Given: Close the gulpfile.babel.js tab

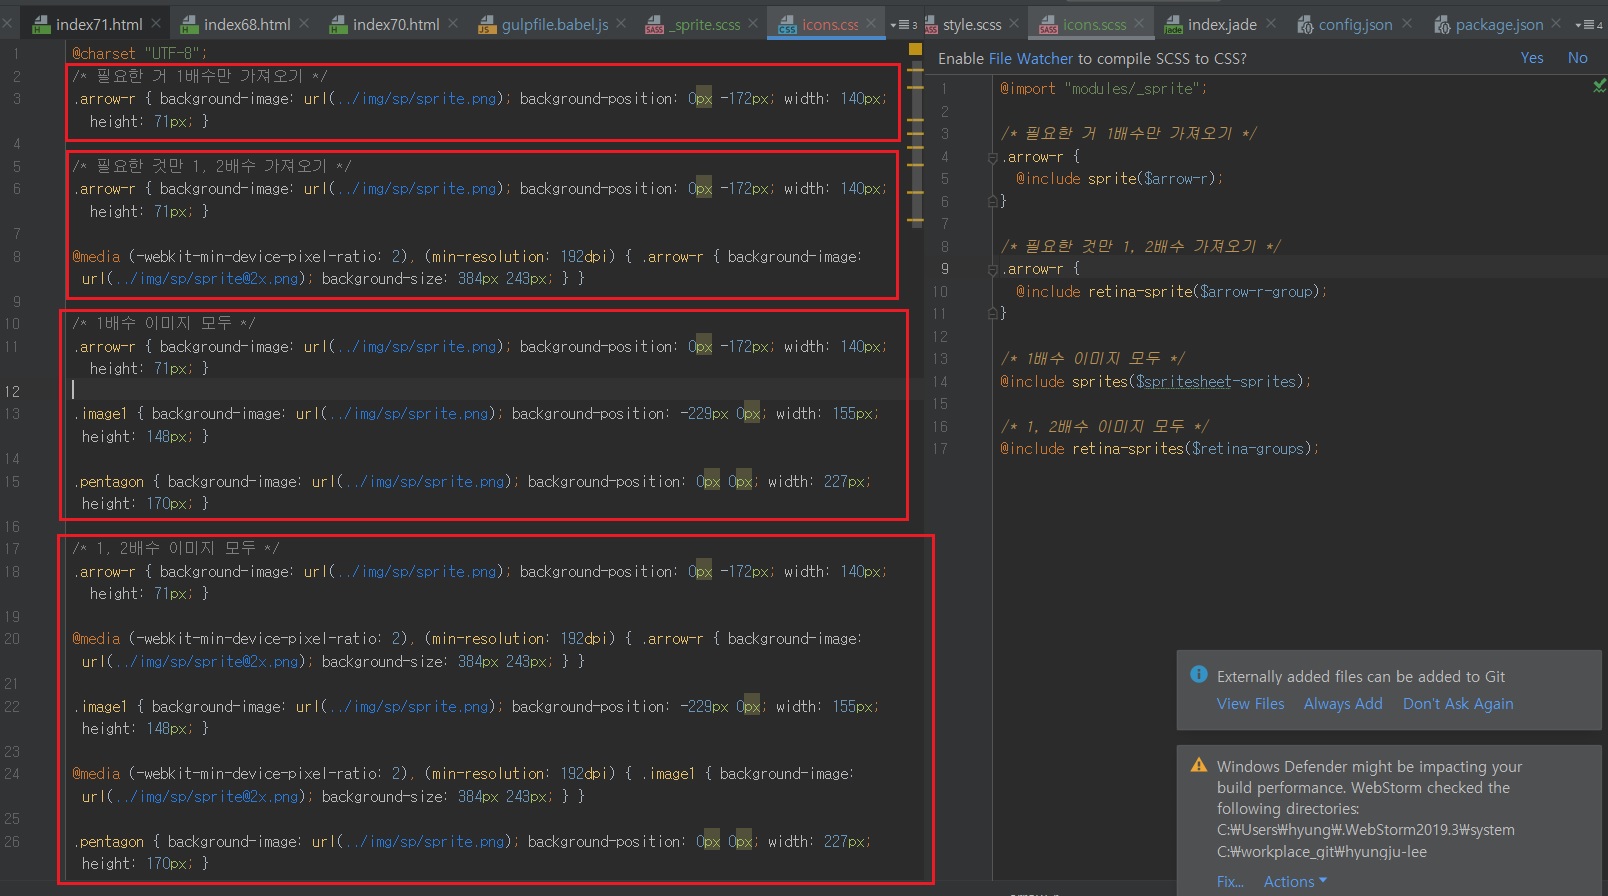Looking at the screenshot, I should click(x=621, y=23).
